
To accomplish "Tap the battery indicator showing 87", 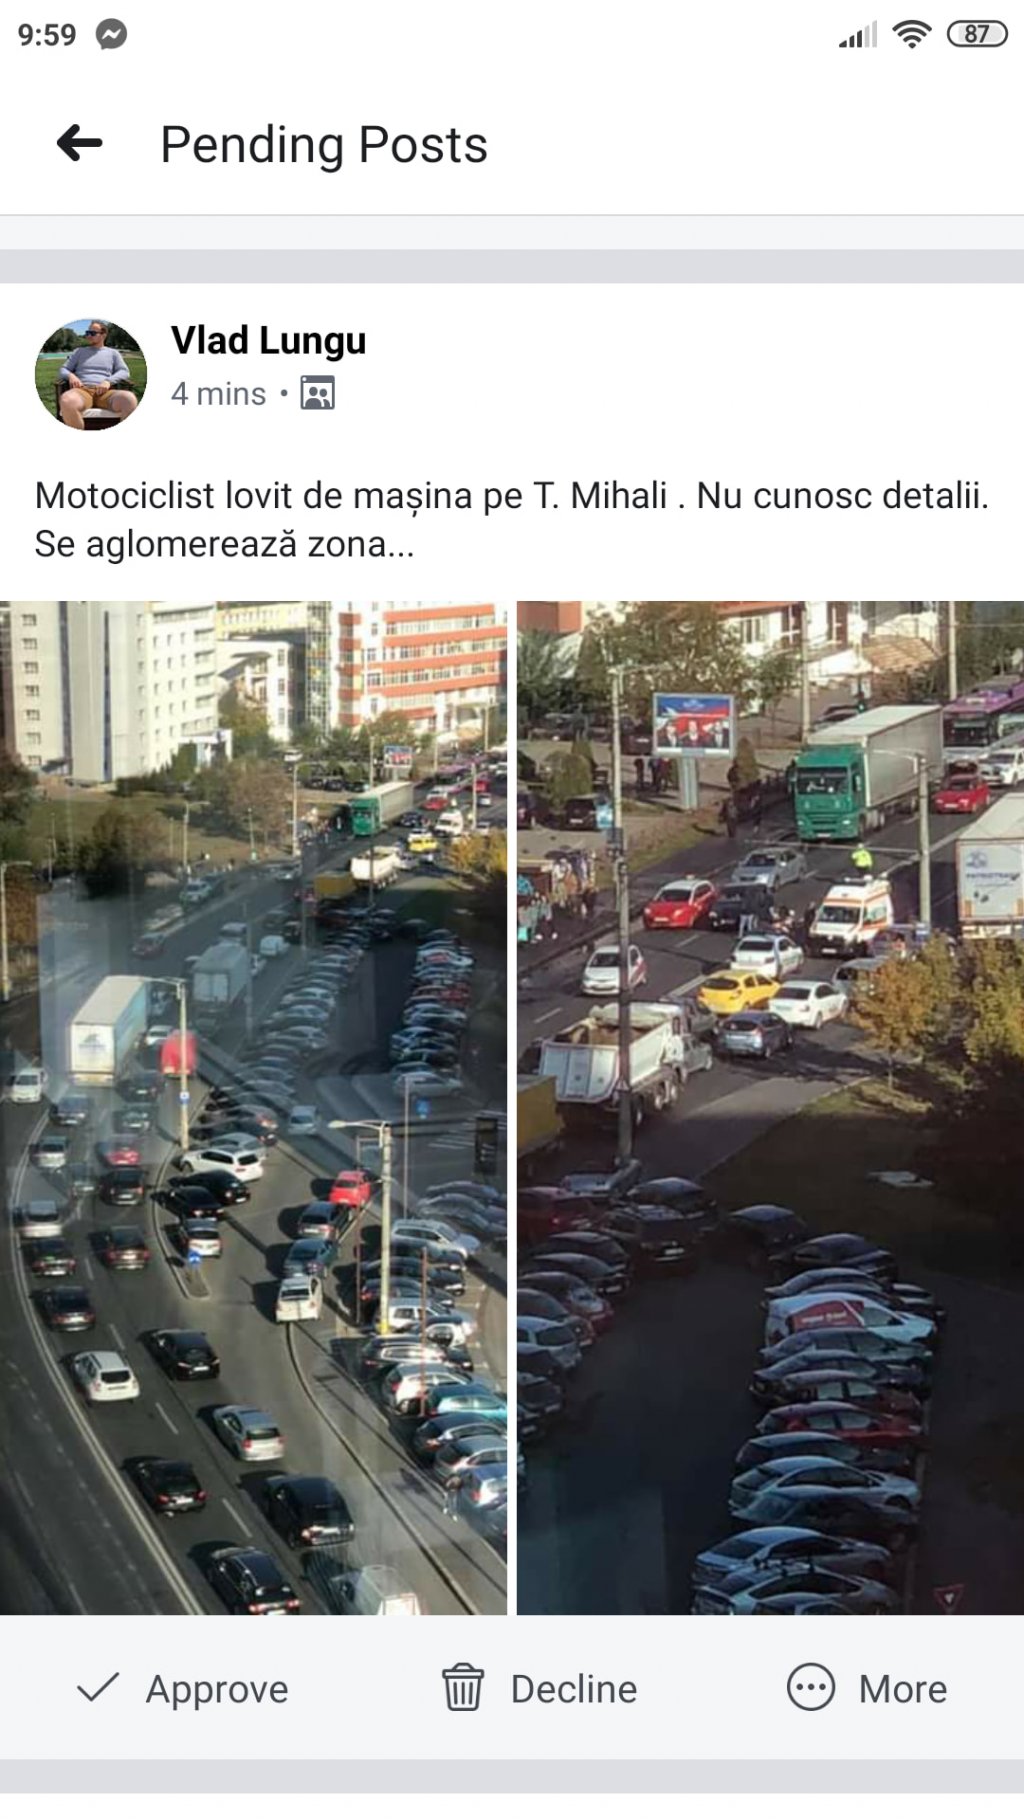I will (977, 34).
